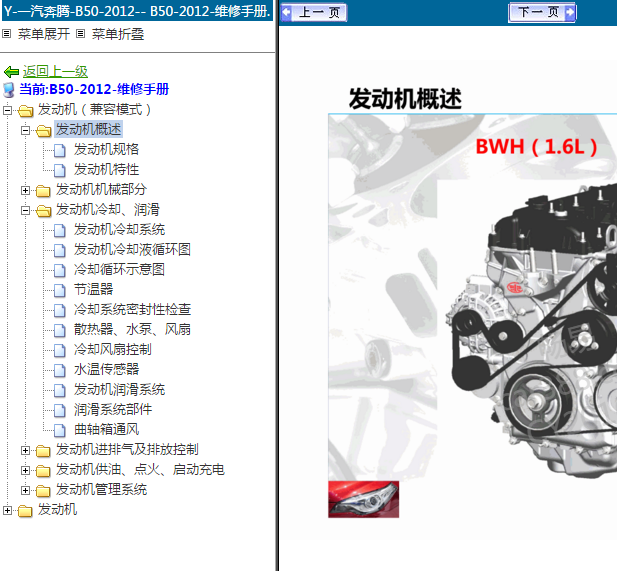Open the 冷却循环示意图 page
The height and width of the screenshot is (571, 617).
coord(119,269)
